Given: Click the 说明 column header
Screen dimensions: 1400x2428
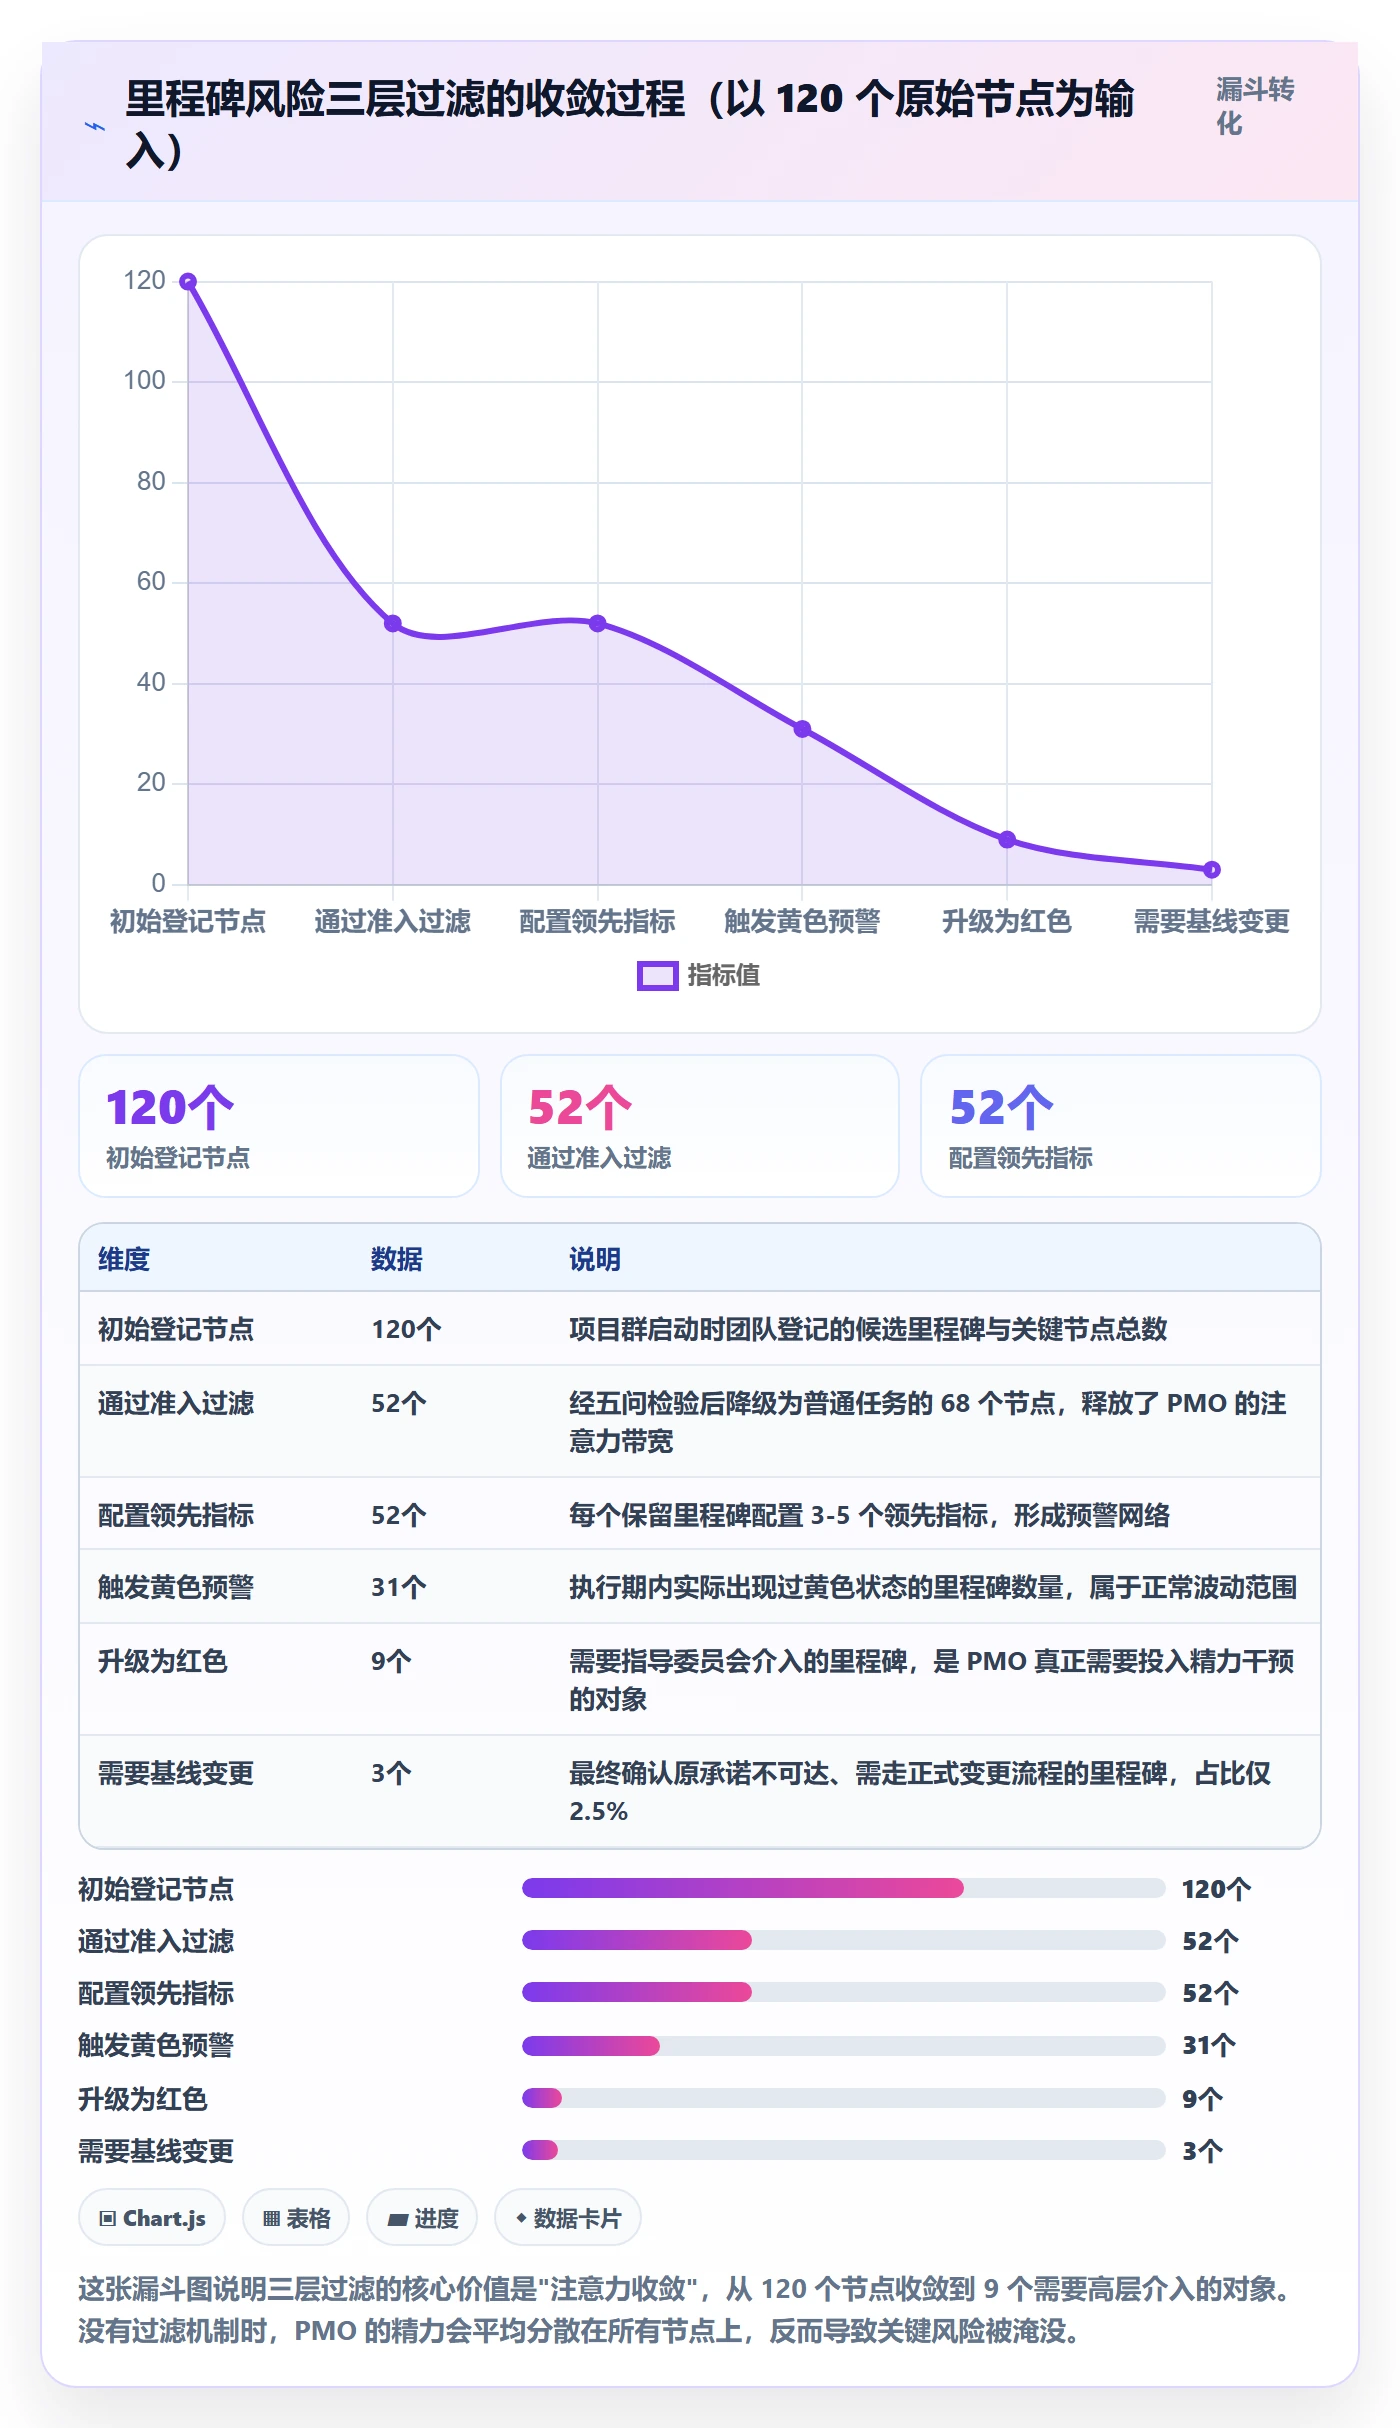Looking at the screenshot, I should coord(595,1259).
